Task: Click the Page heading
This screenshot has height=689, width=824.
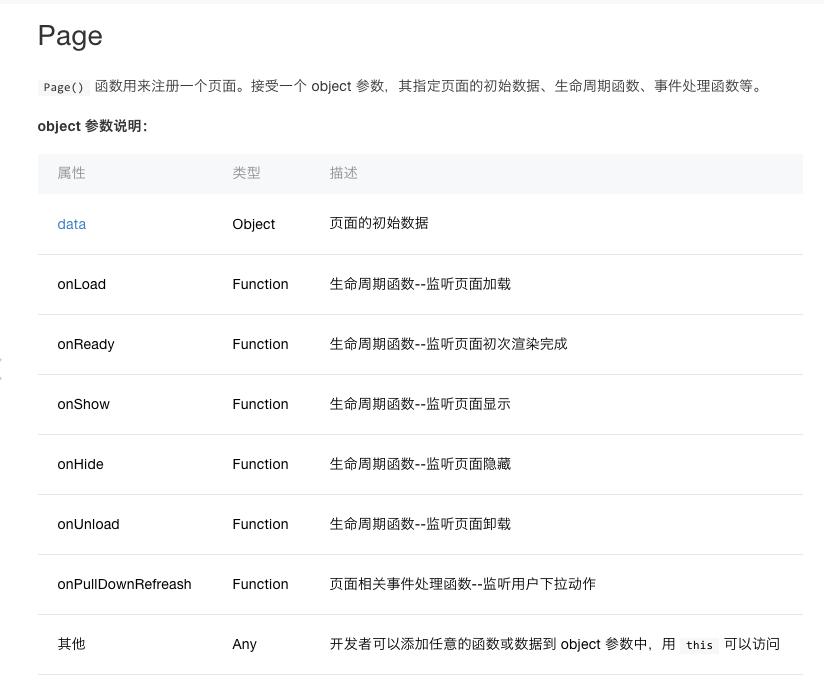Action: (x=70, y=36)
